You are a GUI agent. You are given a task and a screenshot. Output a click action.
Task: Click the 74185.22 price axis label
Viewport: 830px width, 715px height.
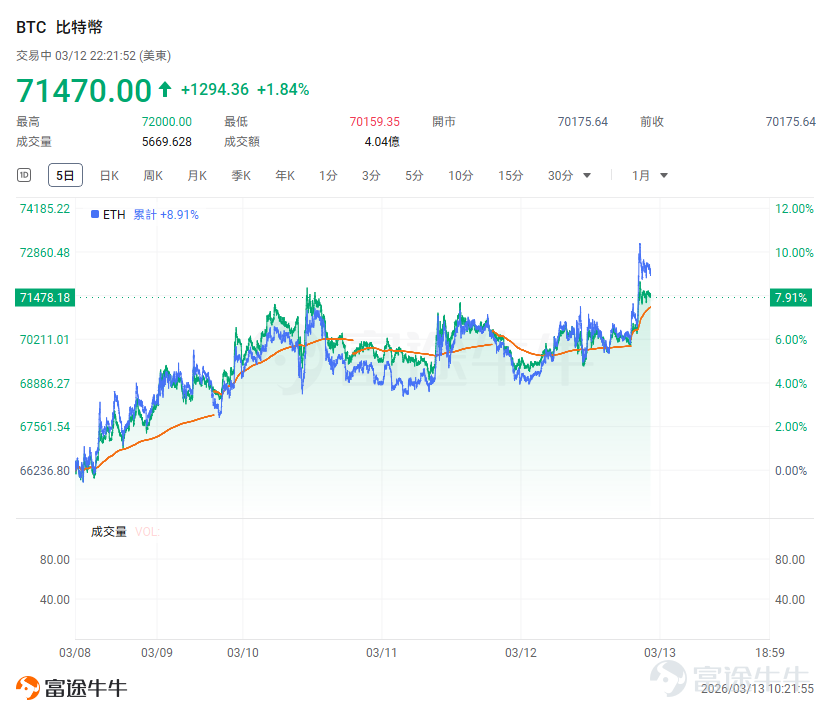click(x=45, y=209)
